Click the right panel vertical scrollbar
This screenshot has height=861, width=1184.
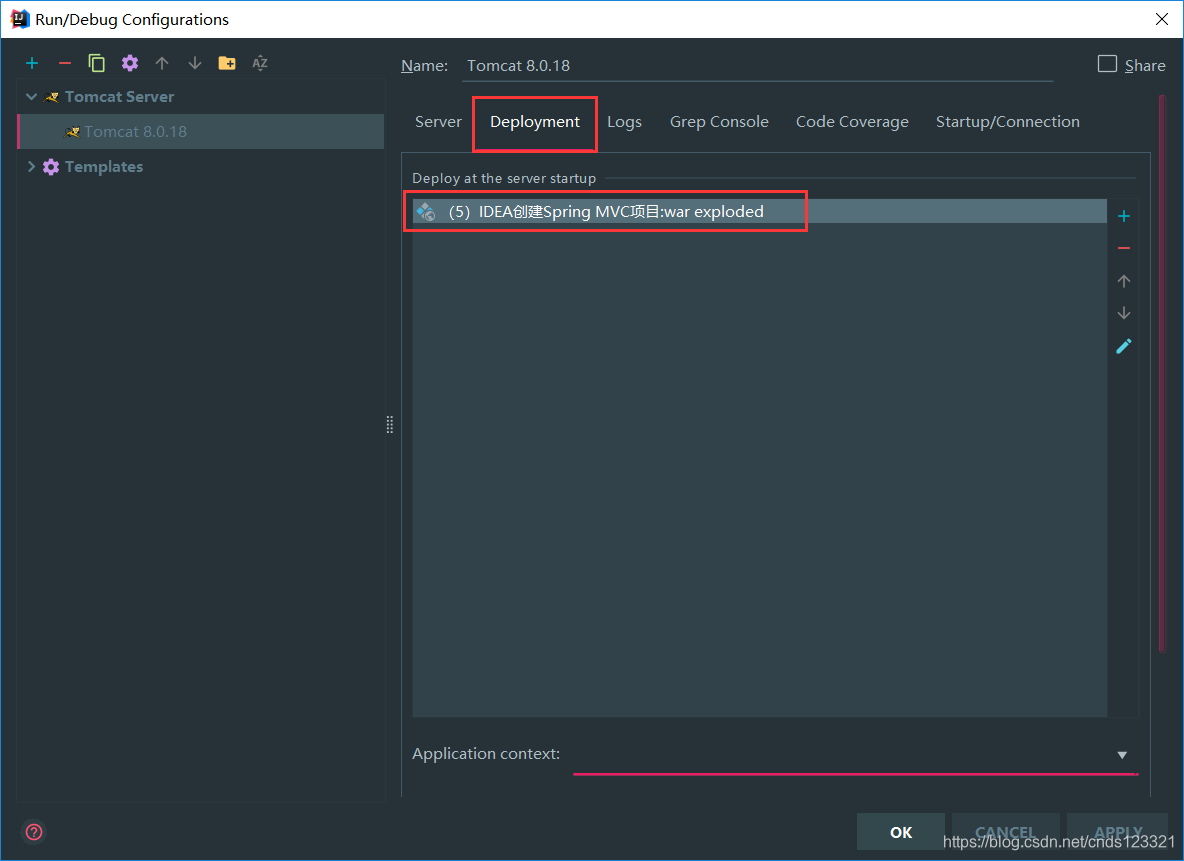(x=1162, y=373)
